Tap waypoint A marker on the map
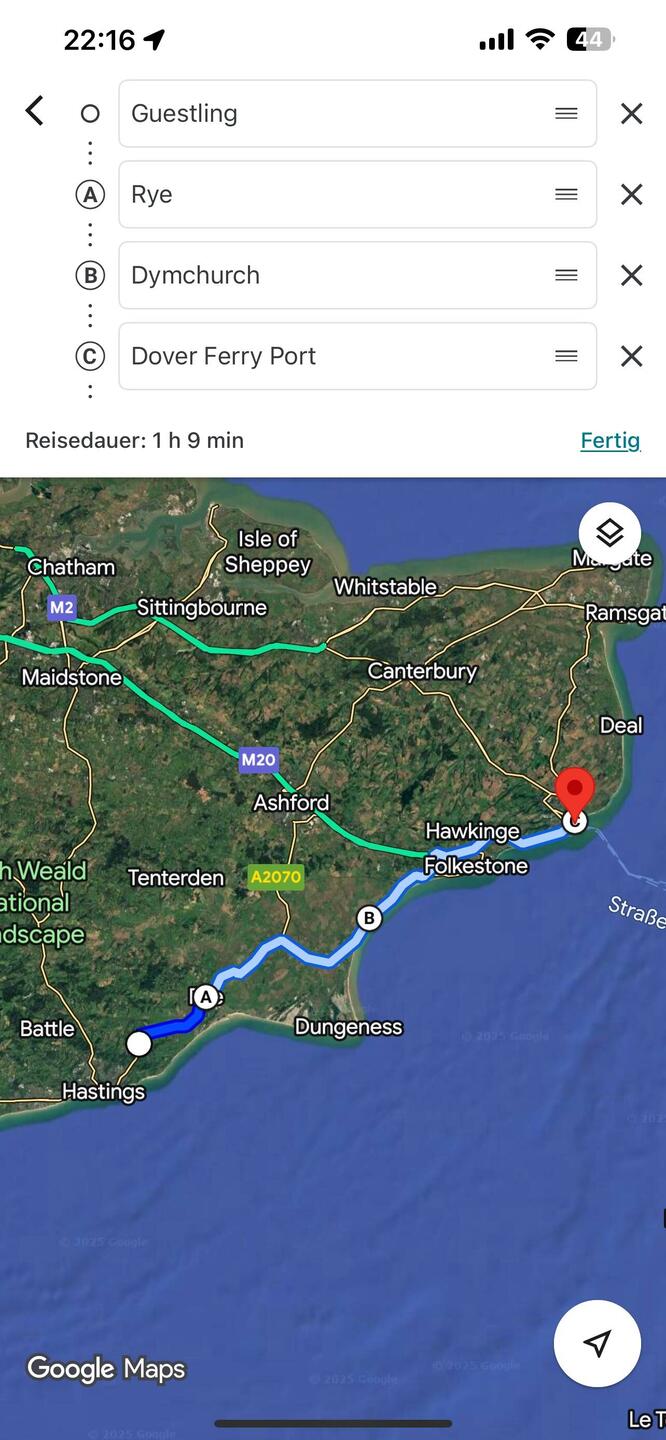 tap(206, 996)
